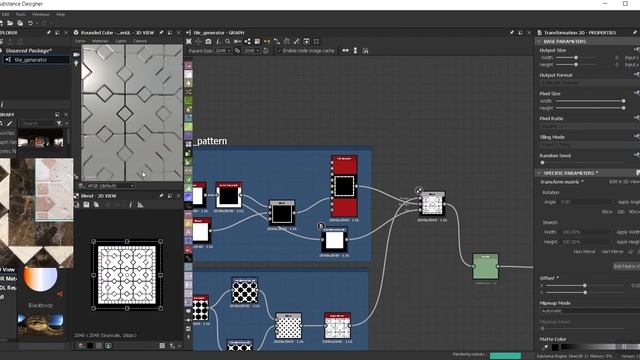Open the Tools menu
The height and width of the screenshot is (360, 640).
tap(20, 14)
